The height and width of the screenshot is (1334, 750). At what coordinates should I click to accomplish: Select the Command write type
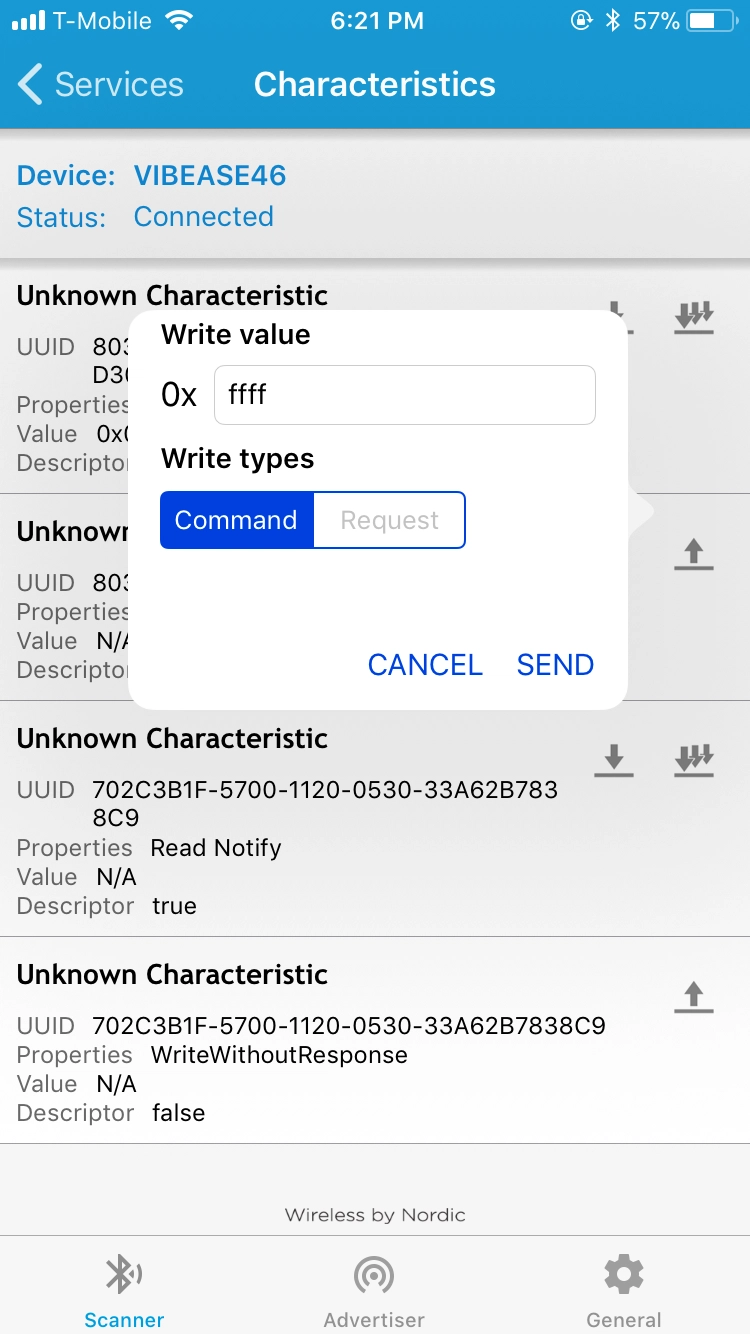(x=237, y=520)
